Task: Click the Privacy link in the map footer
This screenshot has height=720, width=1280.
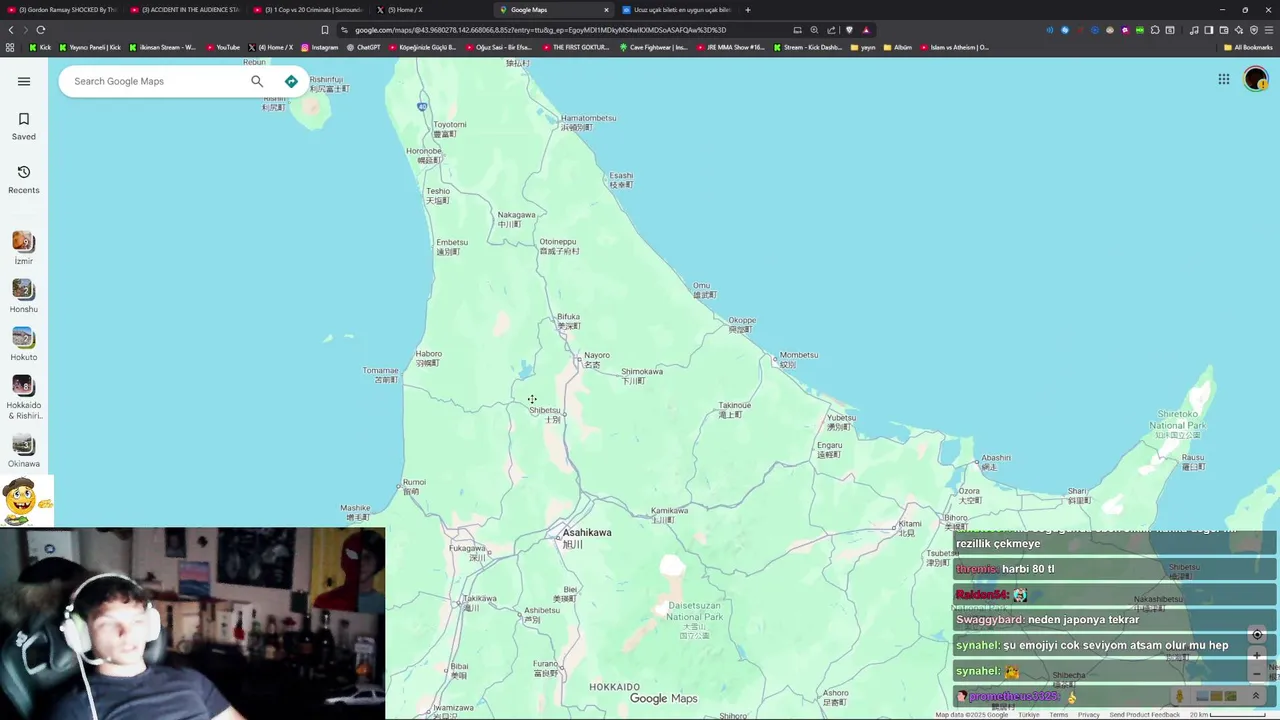Action: click(x=1088, y=715)
